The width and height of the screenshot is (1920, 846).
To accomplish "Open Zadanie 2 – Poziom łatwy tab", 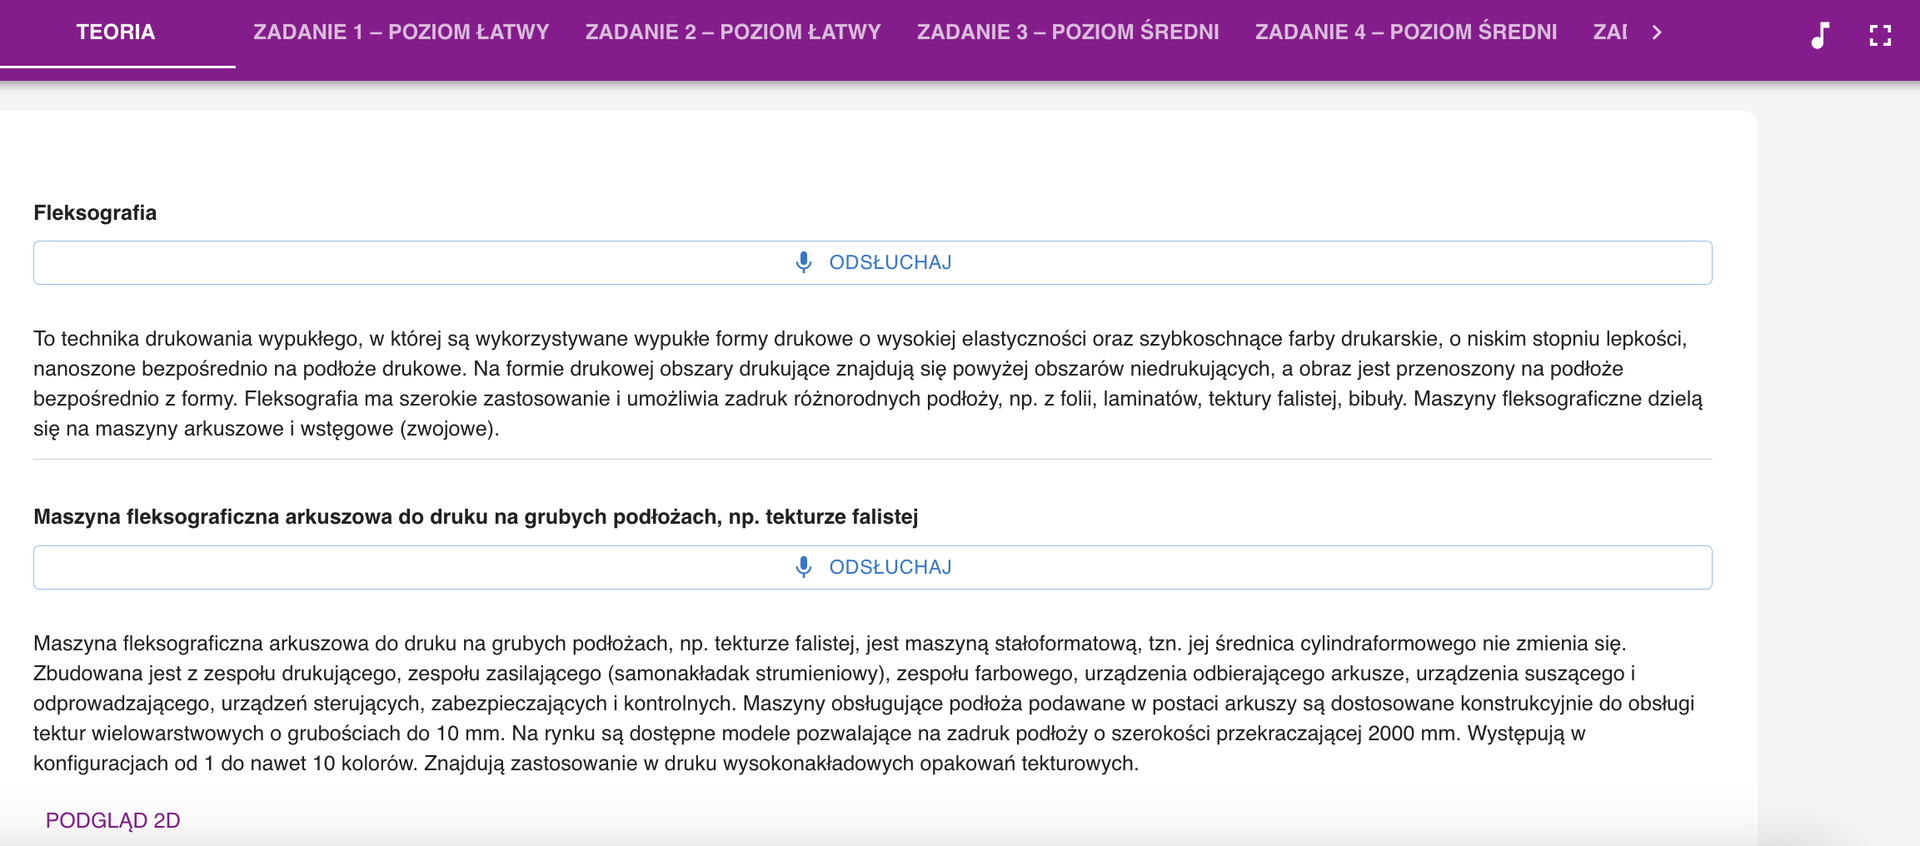I will (733, 32).
